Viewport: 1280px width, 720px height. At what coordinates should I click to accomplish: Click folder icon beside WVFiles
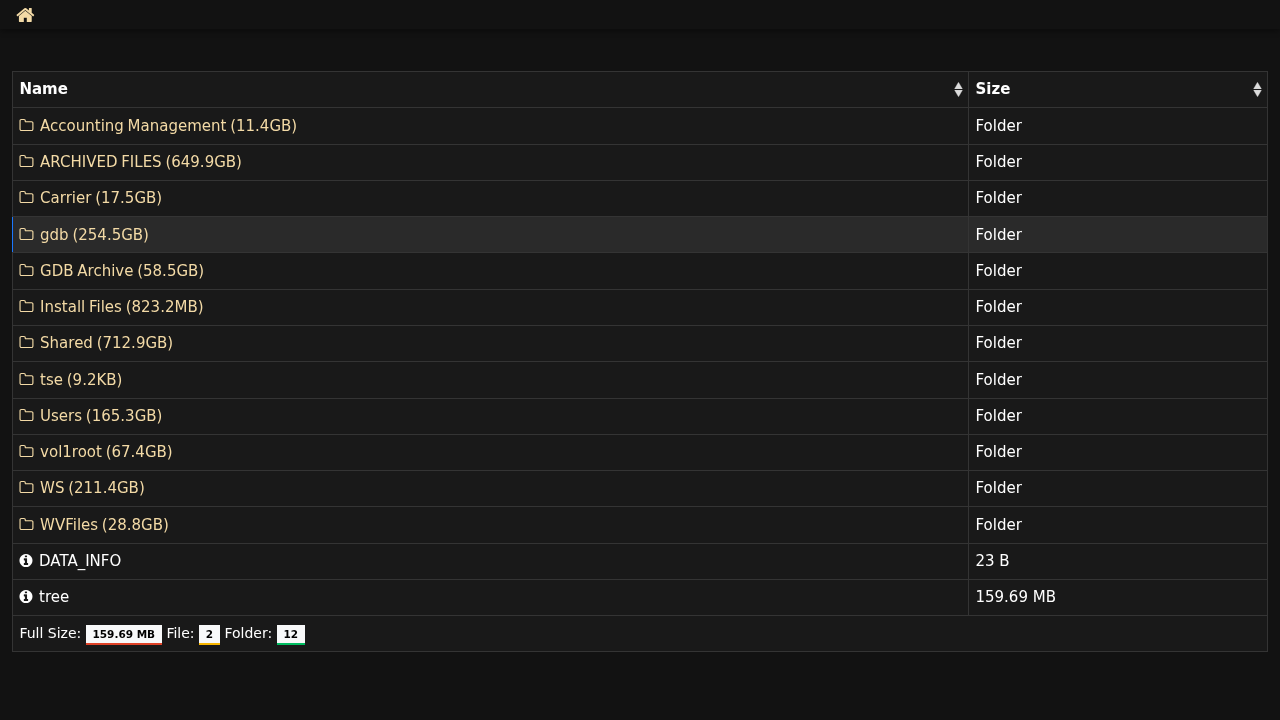[26, 525]
